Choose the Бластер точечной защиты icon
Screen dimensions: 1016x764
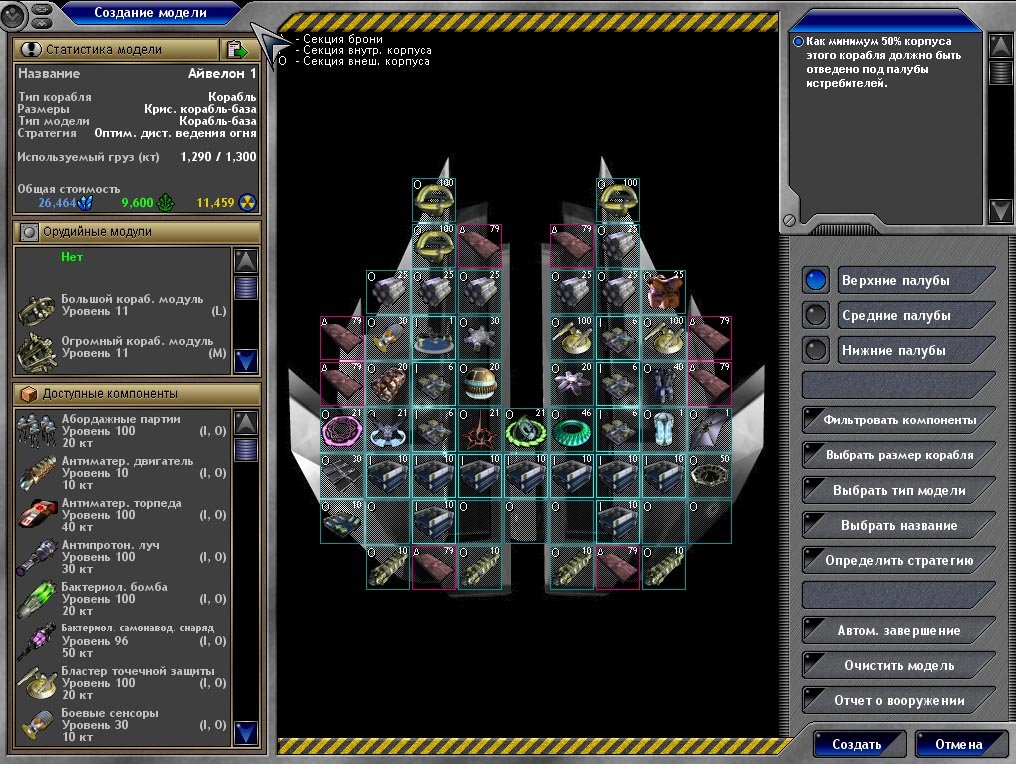[x=37, y=683]
